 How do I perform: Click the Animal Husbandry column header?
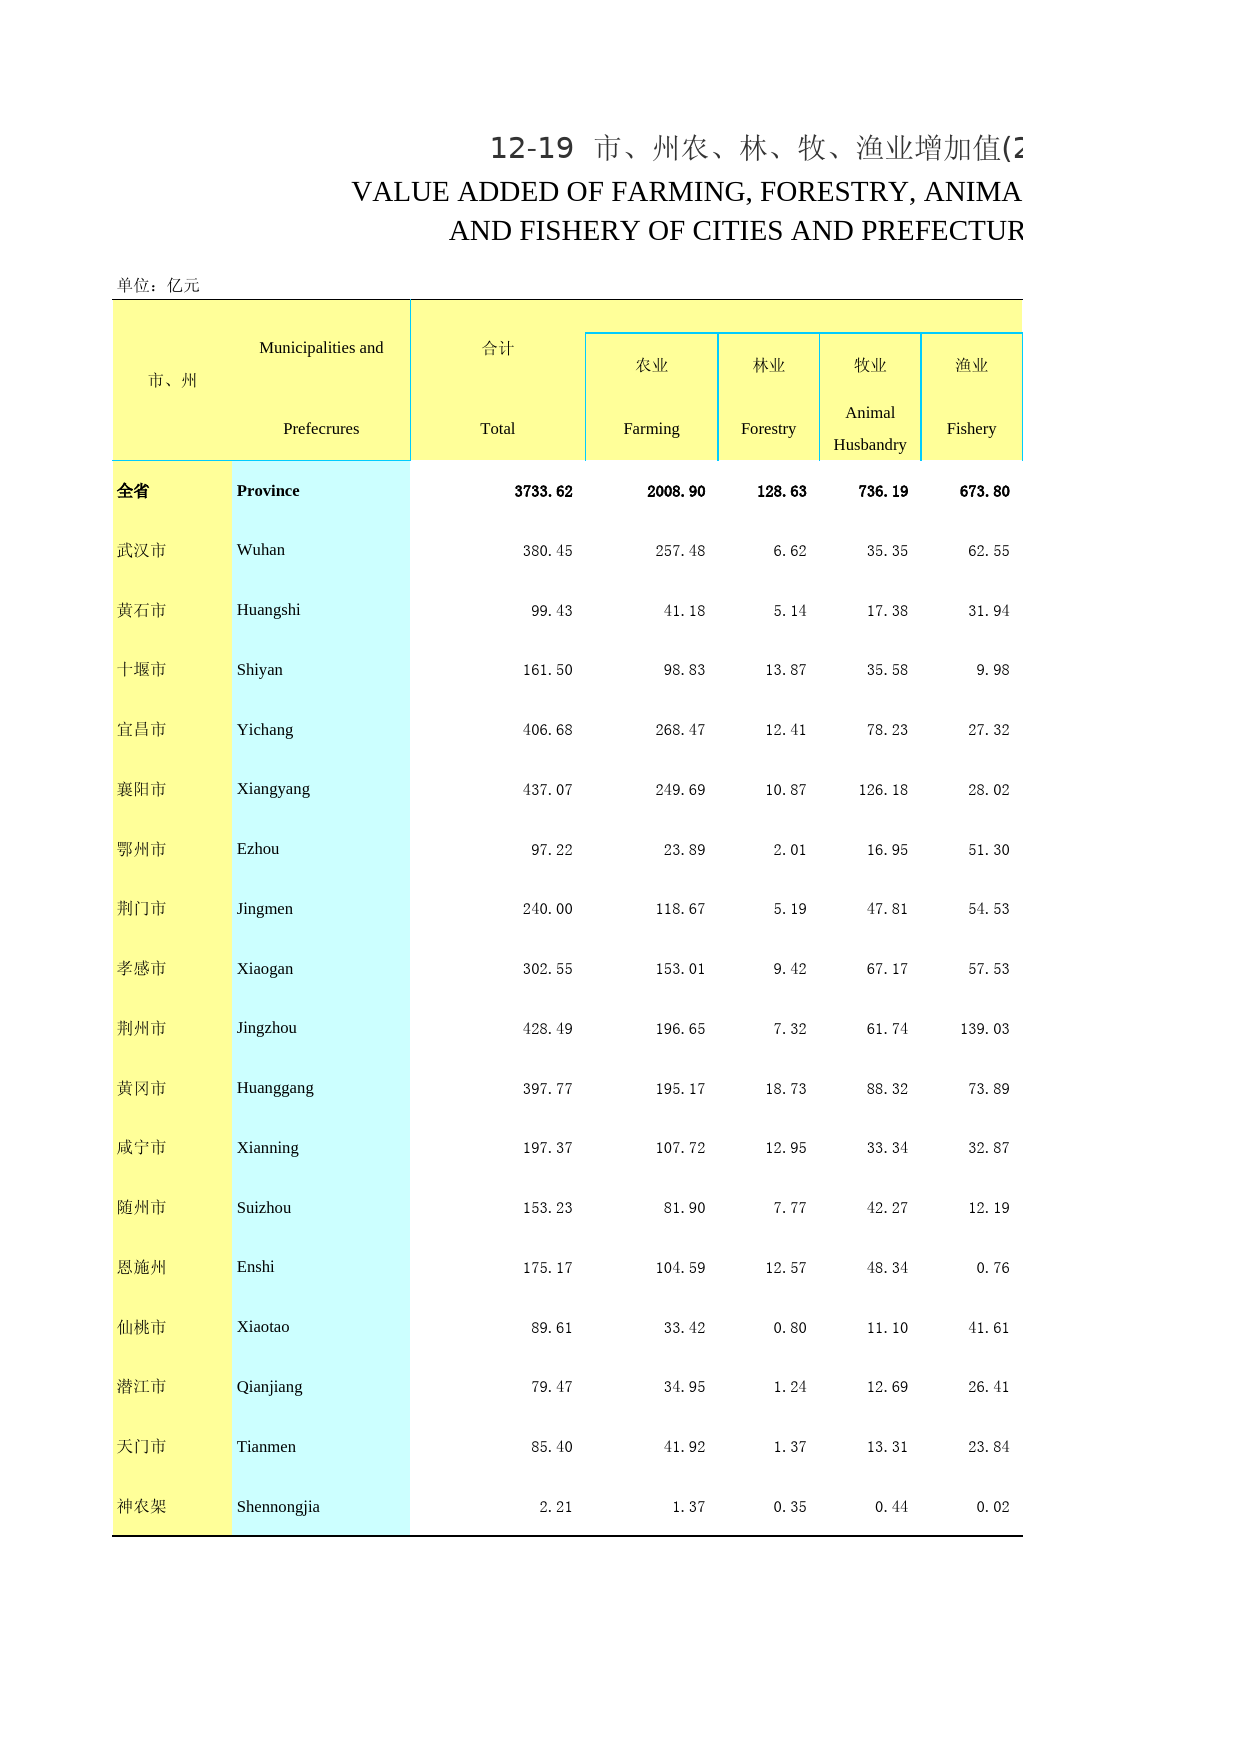870,429
